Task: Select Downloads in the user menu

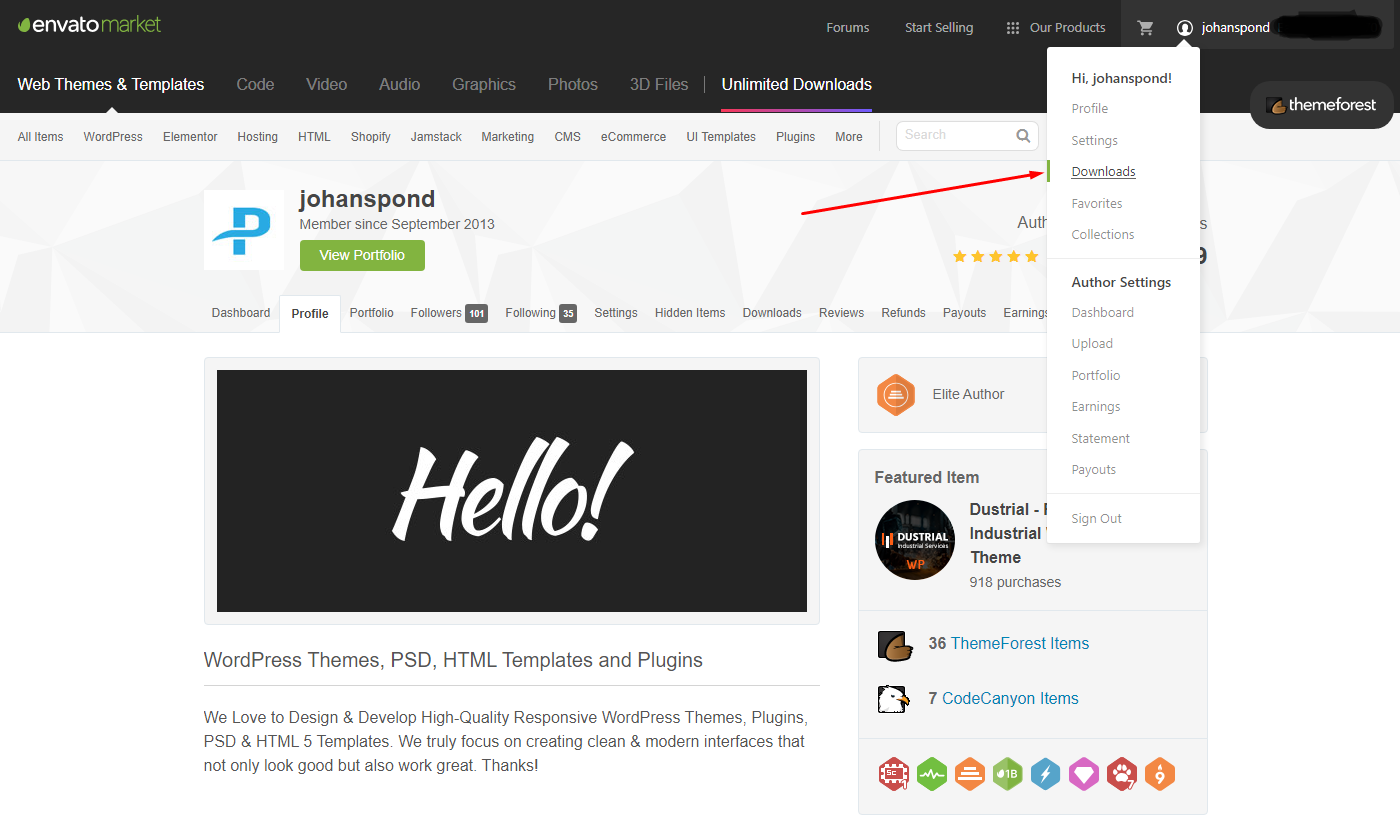Action: pos(1103,172)
